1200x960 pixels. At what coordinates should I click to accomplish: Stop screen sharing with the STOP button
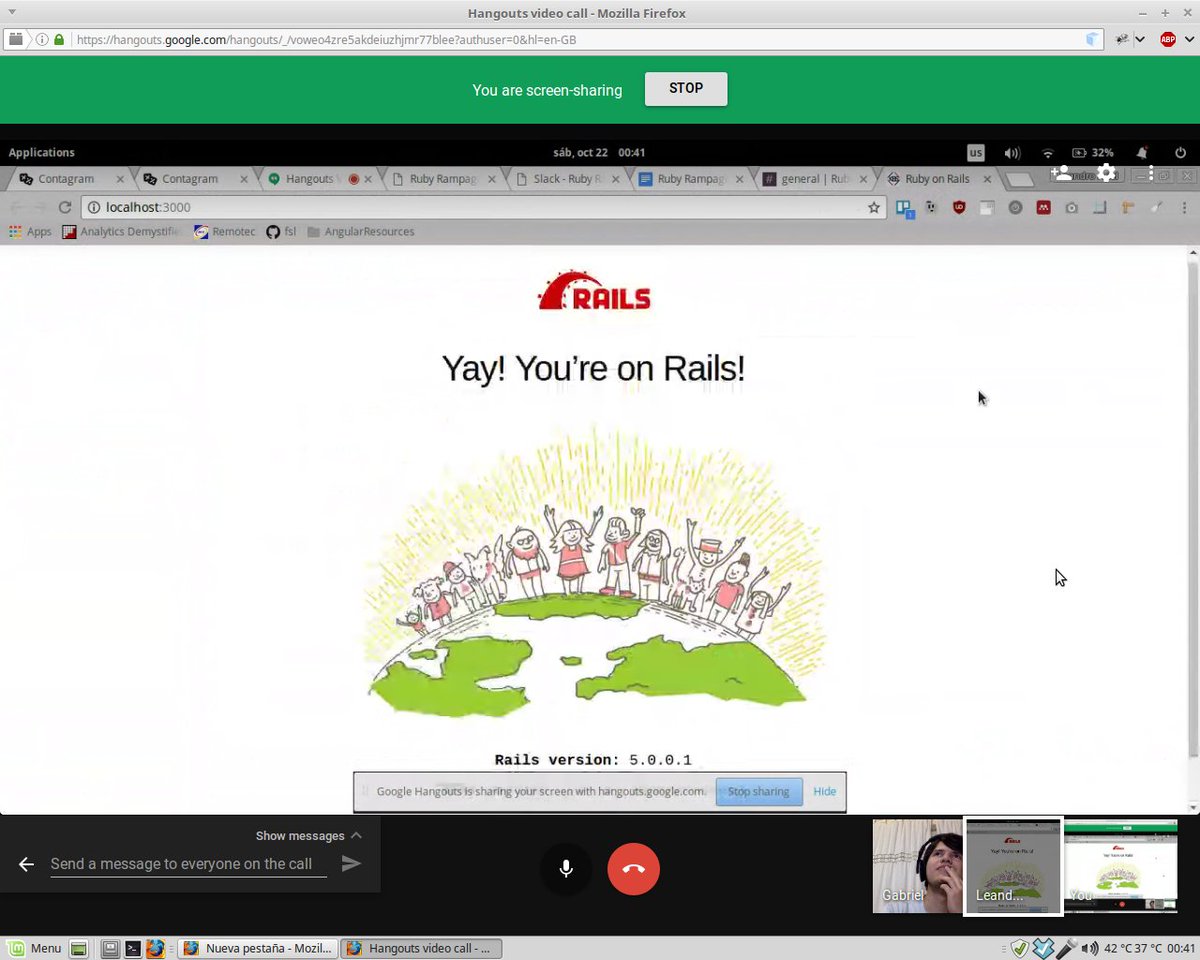point(686,88)
